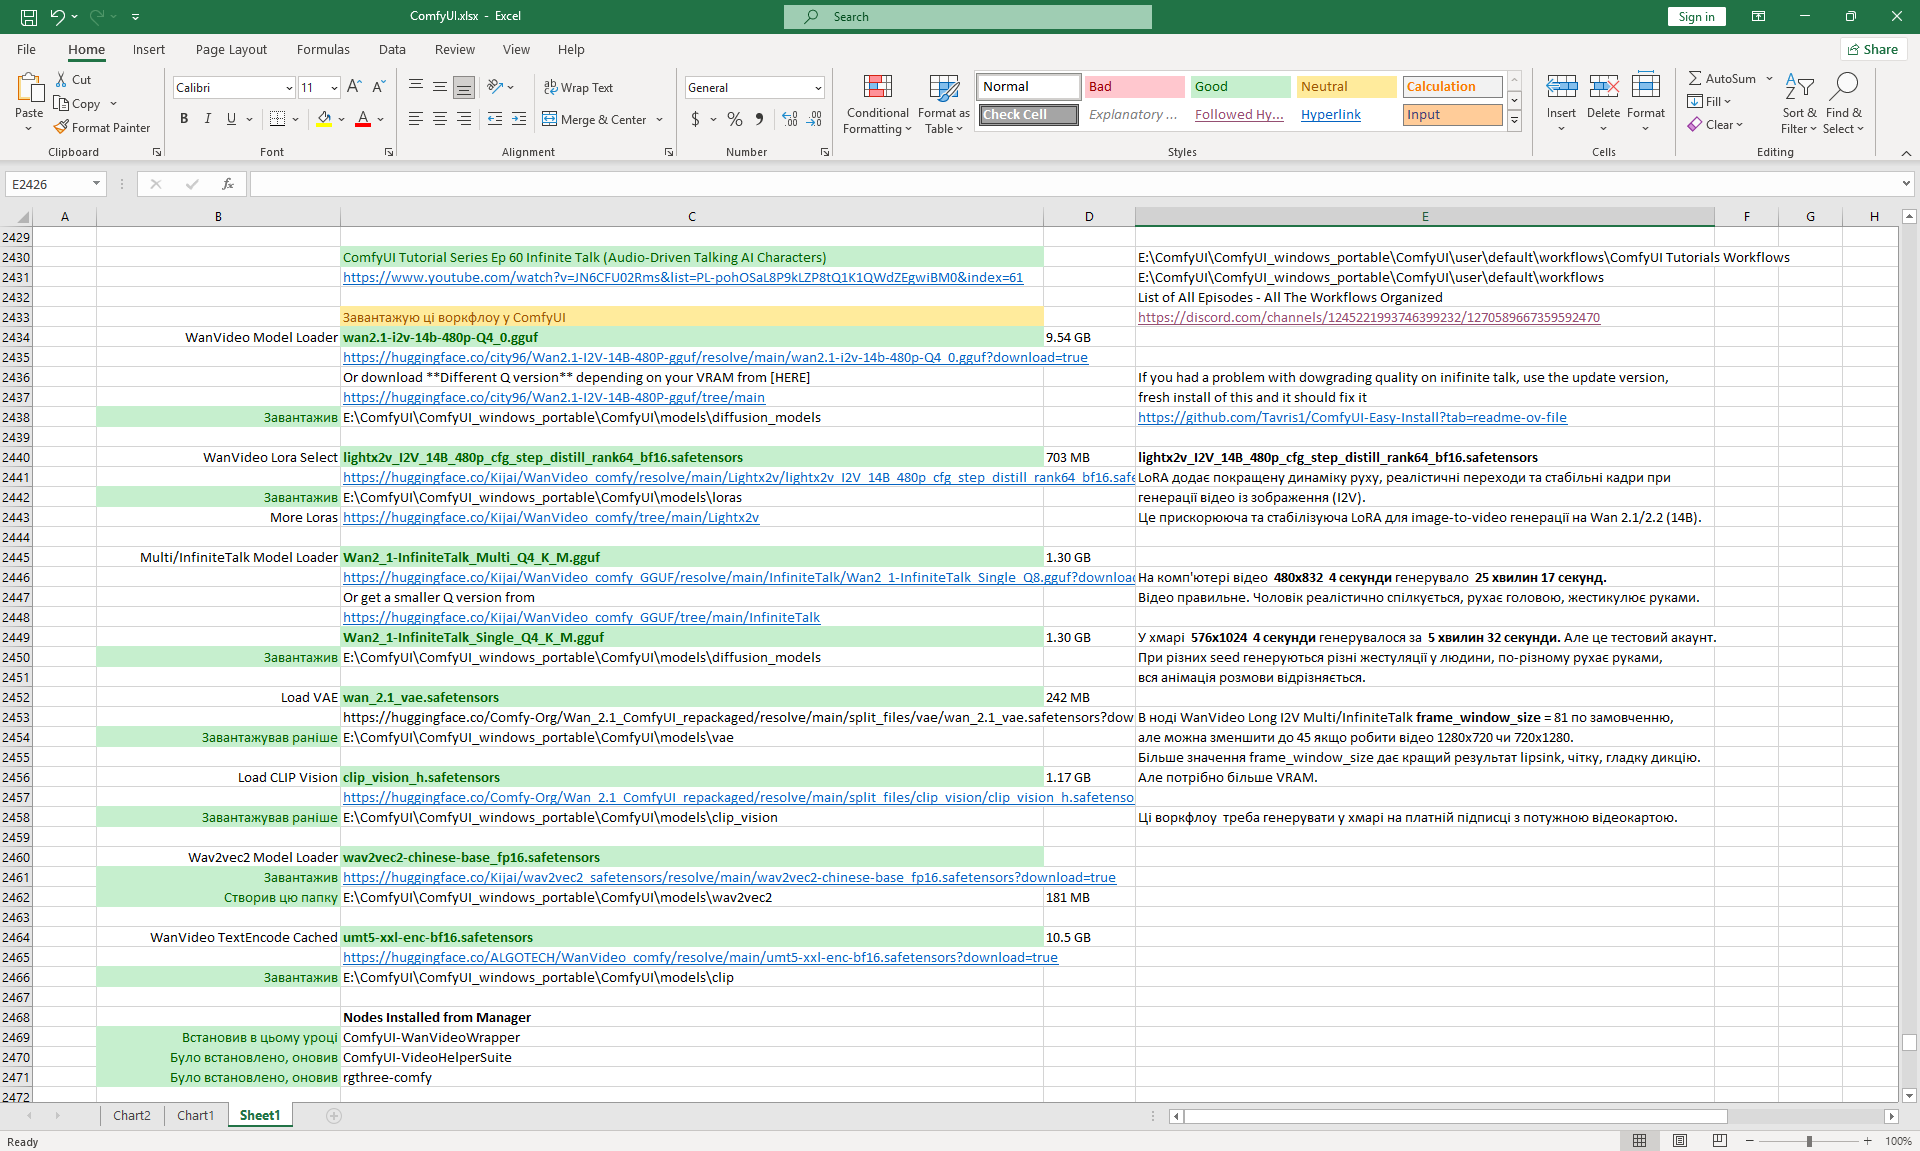Image resolution: width=1920 pixels, height=1151 pixels.
Task: Open the font name Calibri dropdown
Action: pos(289,87)
